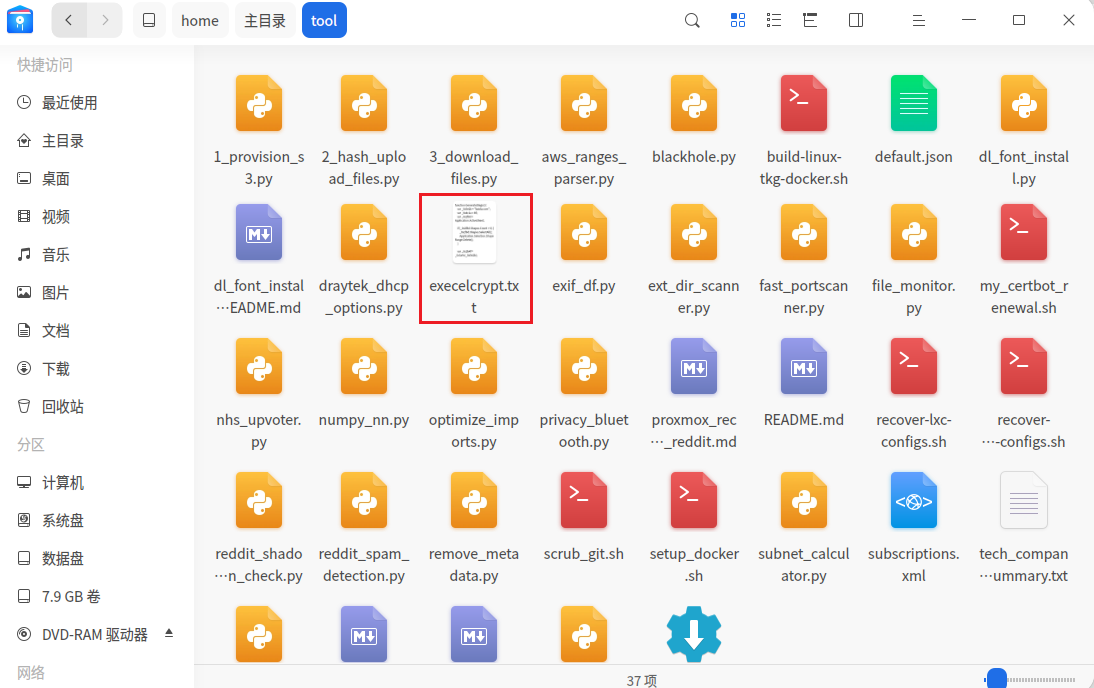Toggle the detail side panel icon
Viewport: 1094px width, 688px height.
tap(856, 20)
